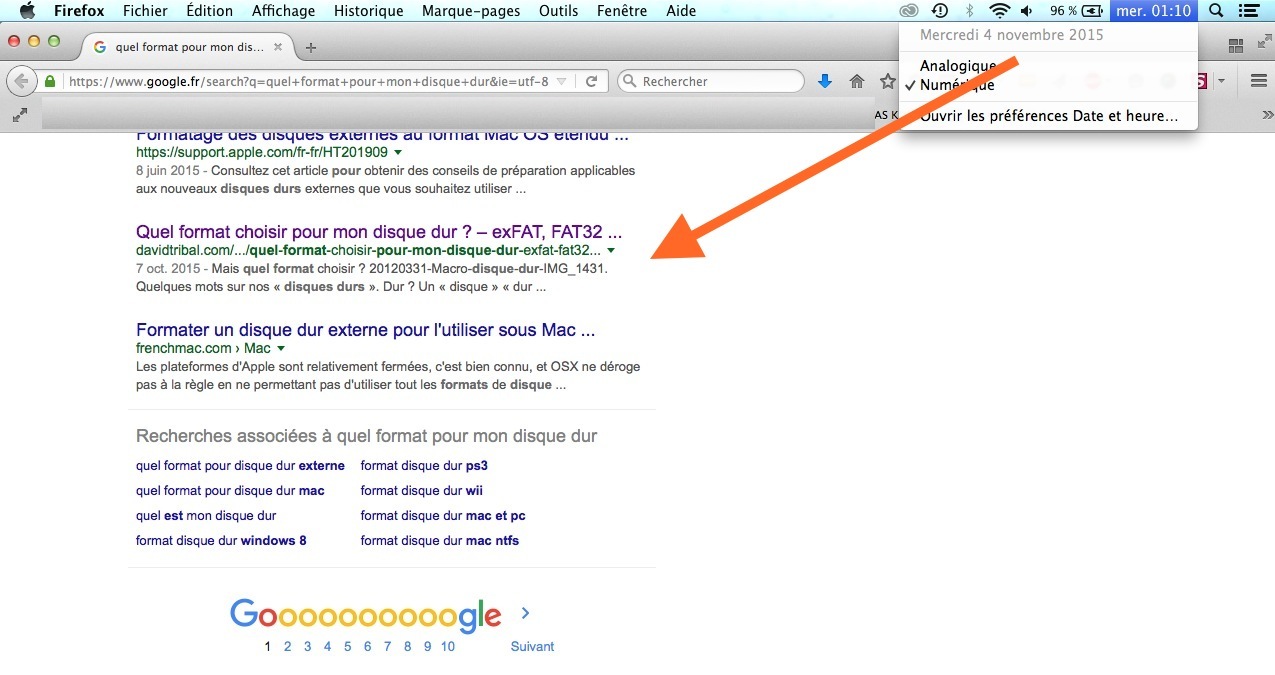
Task: Open the Édition menu
Action: point(209,11)
